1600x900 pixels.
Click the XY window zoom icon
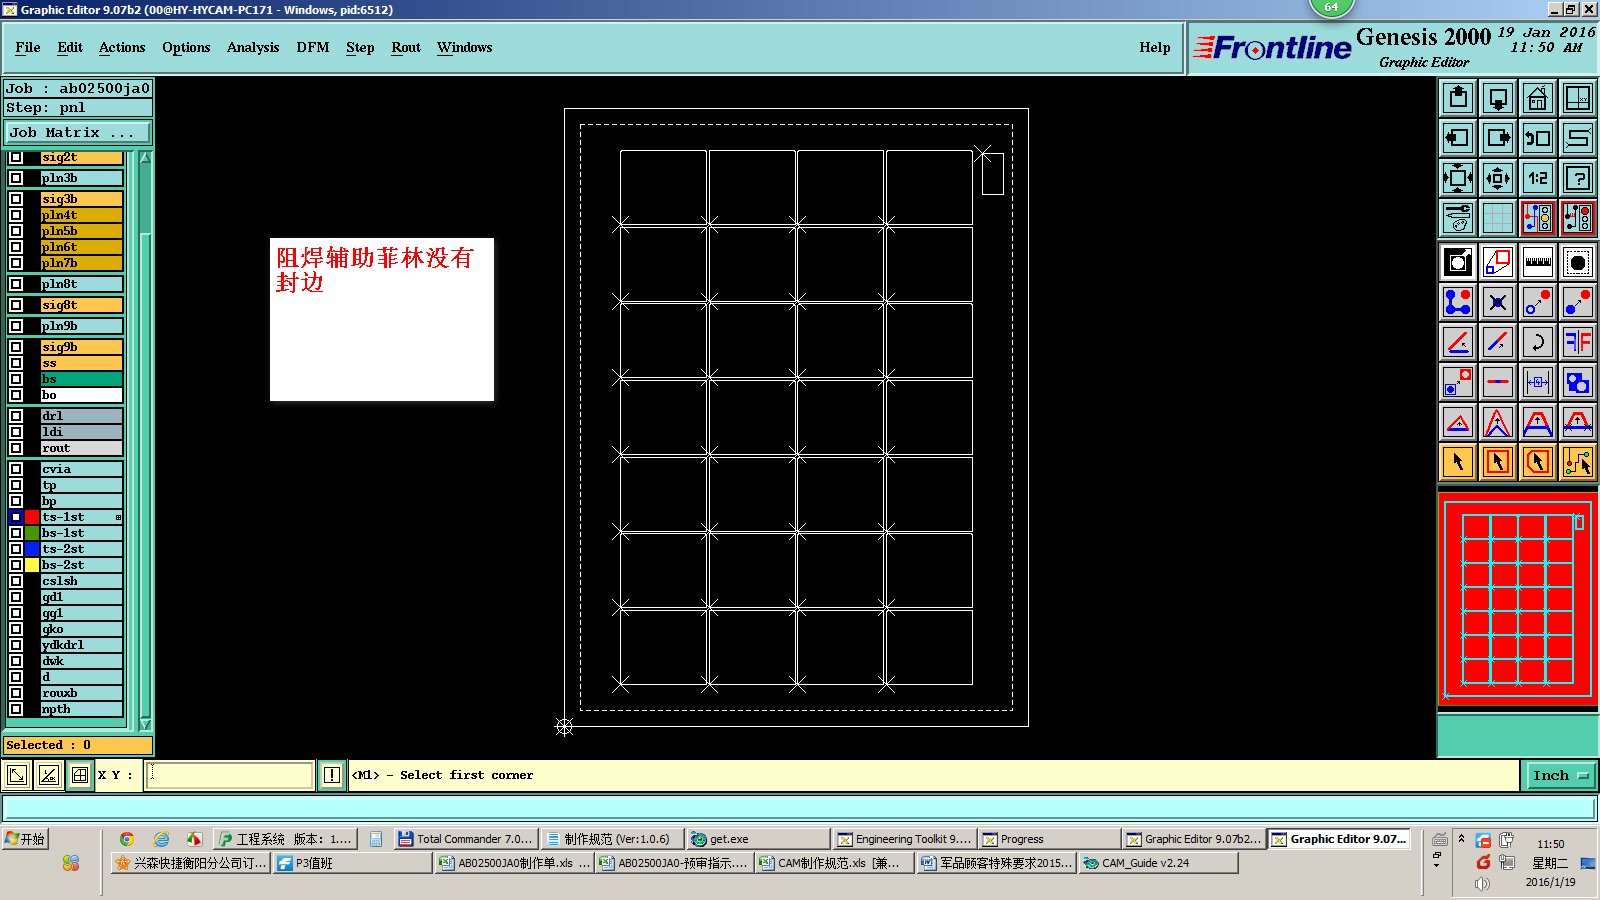point(1578,98)
